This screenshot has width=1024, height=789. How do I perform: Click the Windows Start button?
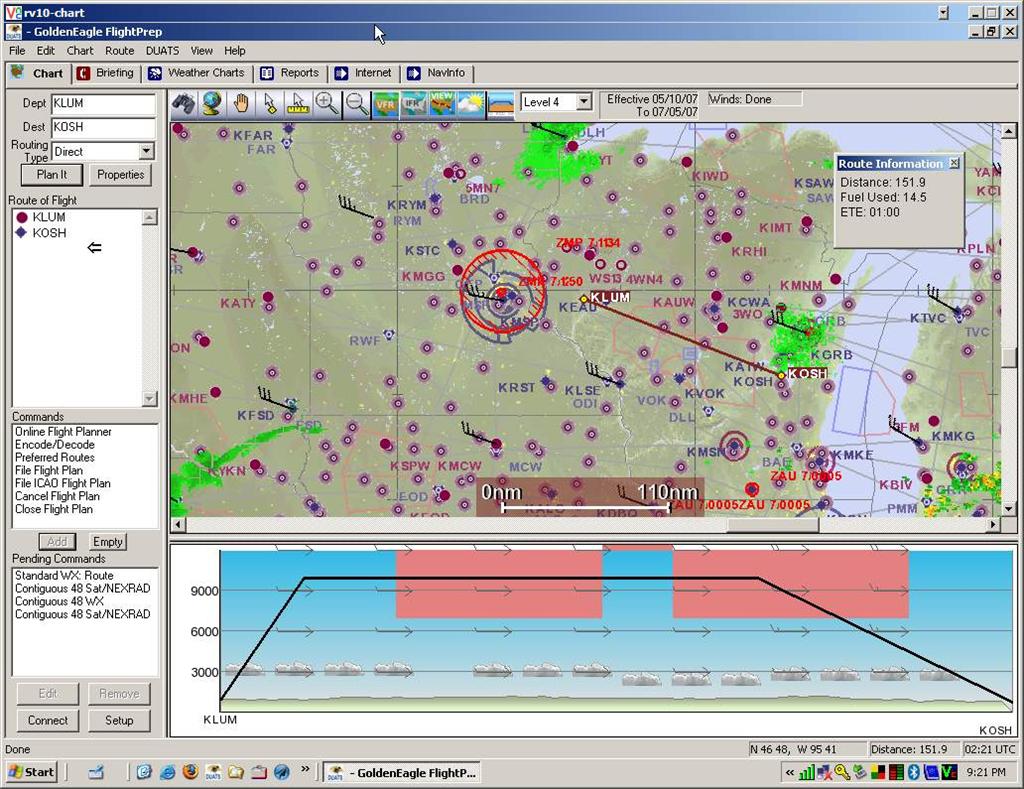31,773
